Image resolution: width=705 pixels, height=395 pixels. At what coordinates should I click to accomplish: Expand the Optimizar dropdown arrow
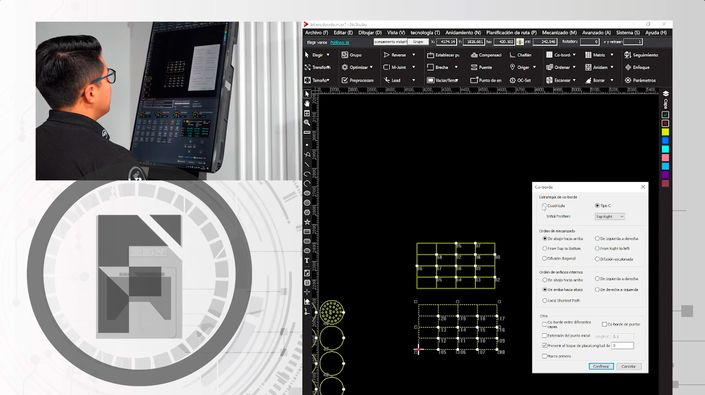pyautogui.click(x=371, y=67)
